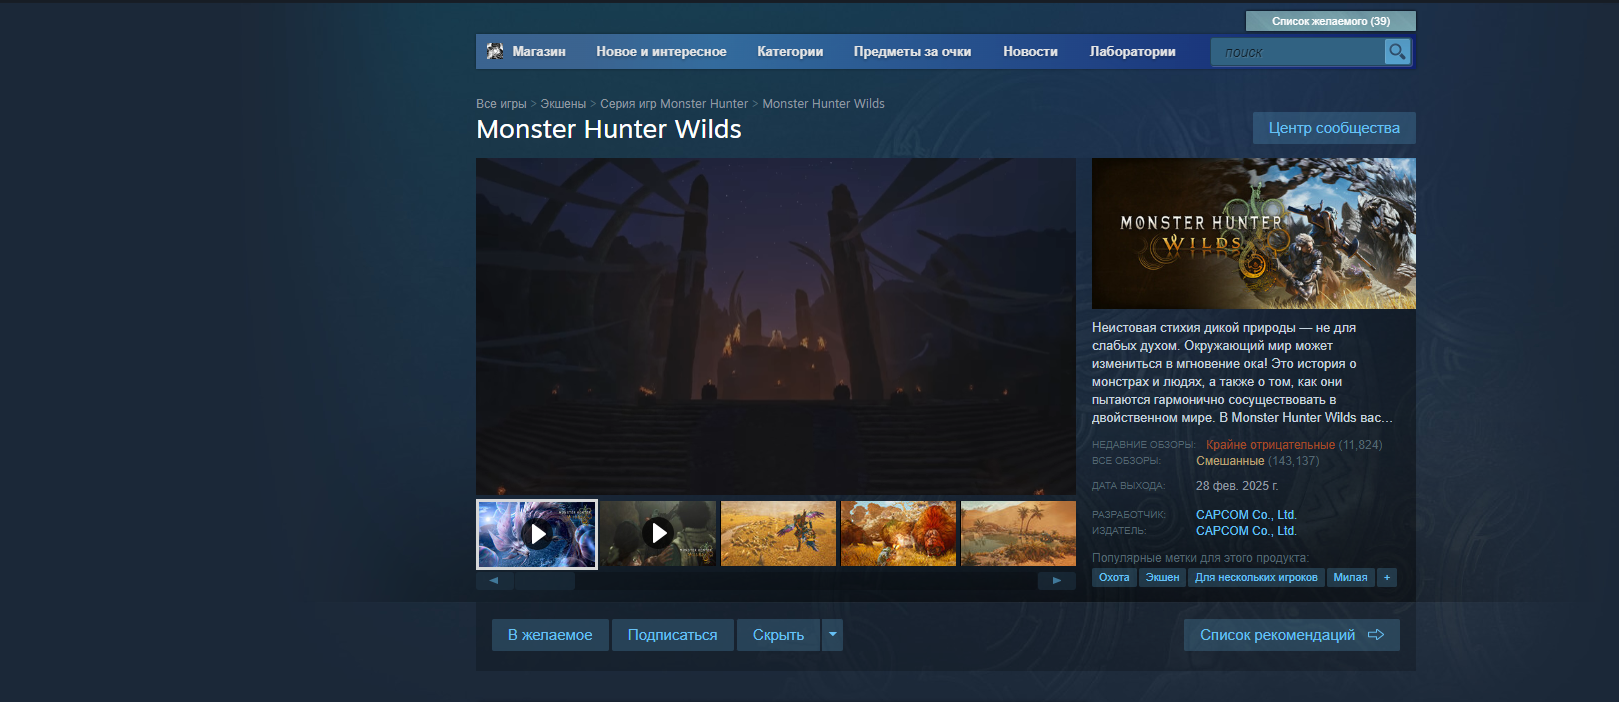Expand the Скрыть options dropdown arrow
This screenshot has width=1619, height=702.
click(x=832, y=635)
